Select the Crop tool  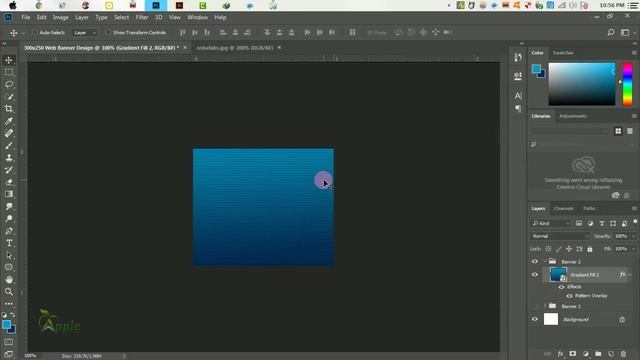click(x=9, y=109)
